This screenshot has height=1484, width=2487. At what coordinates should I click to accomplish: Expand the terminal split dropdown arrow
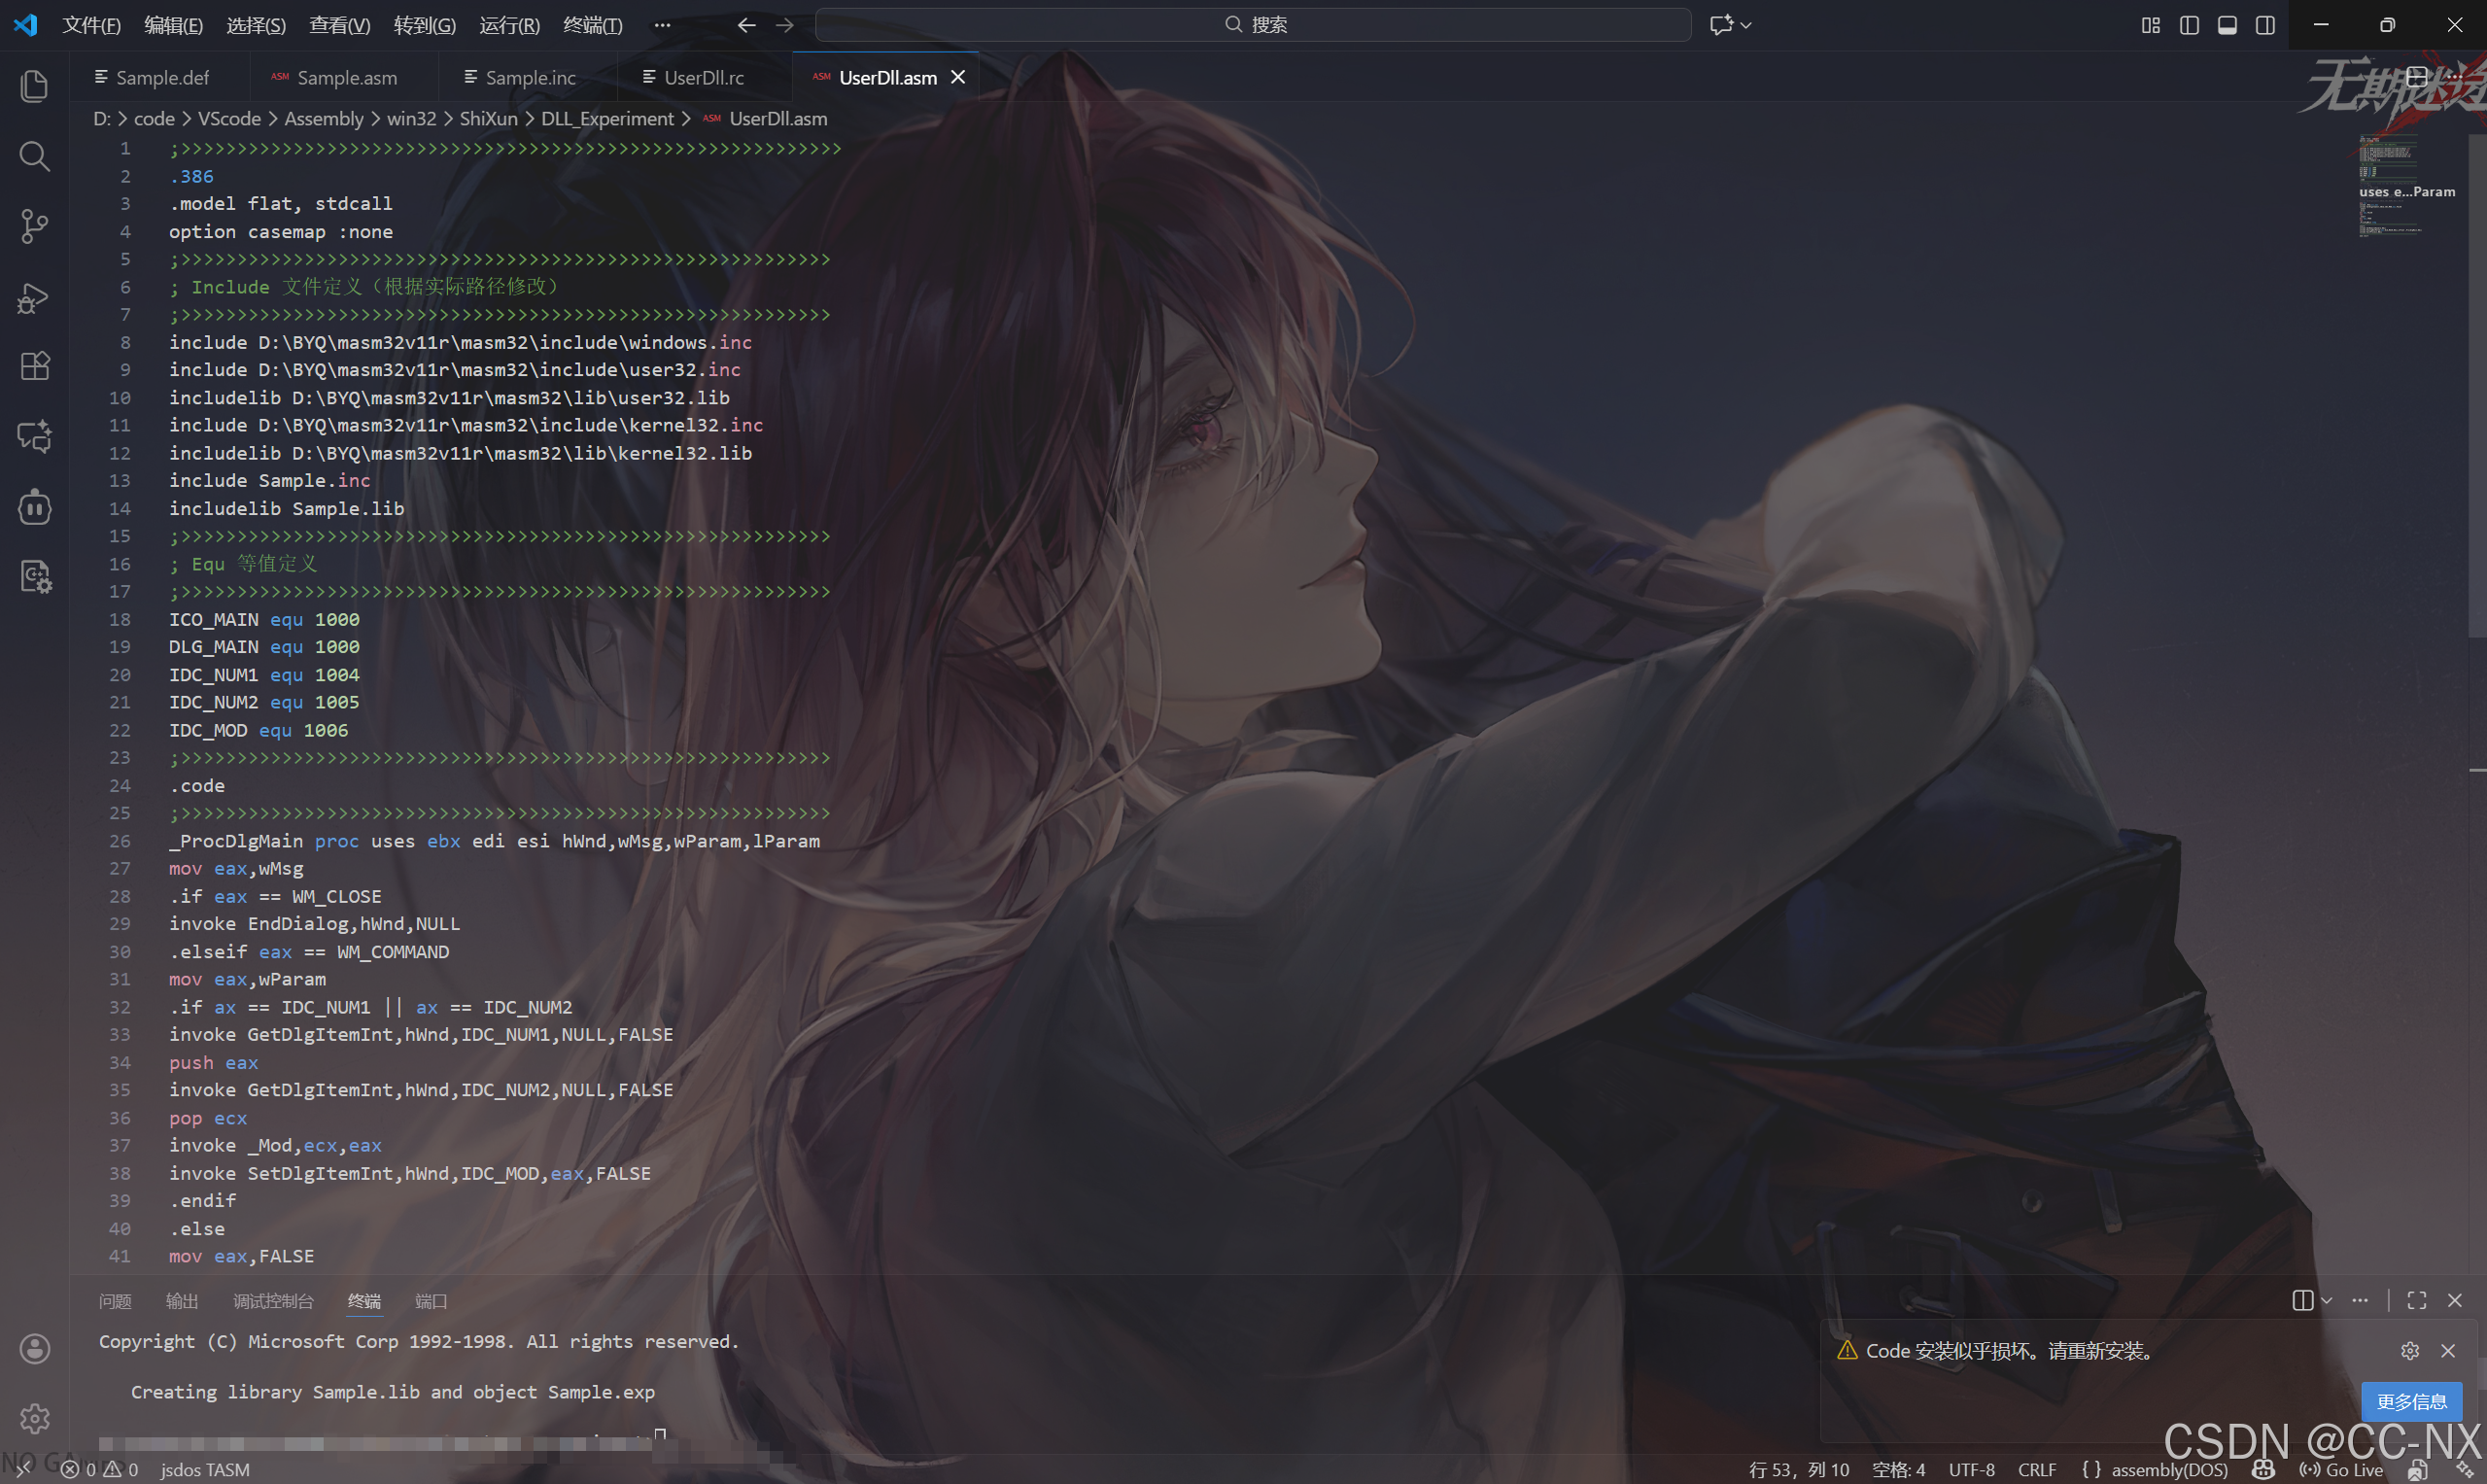pyautogui.click(x=2326, y=1300)
